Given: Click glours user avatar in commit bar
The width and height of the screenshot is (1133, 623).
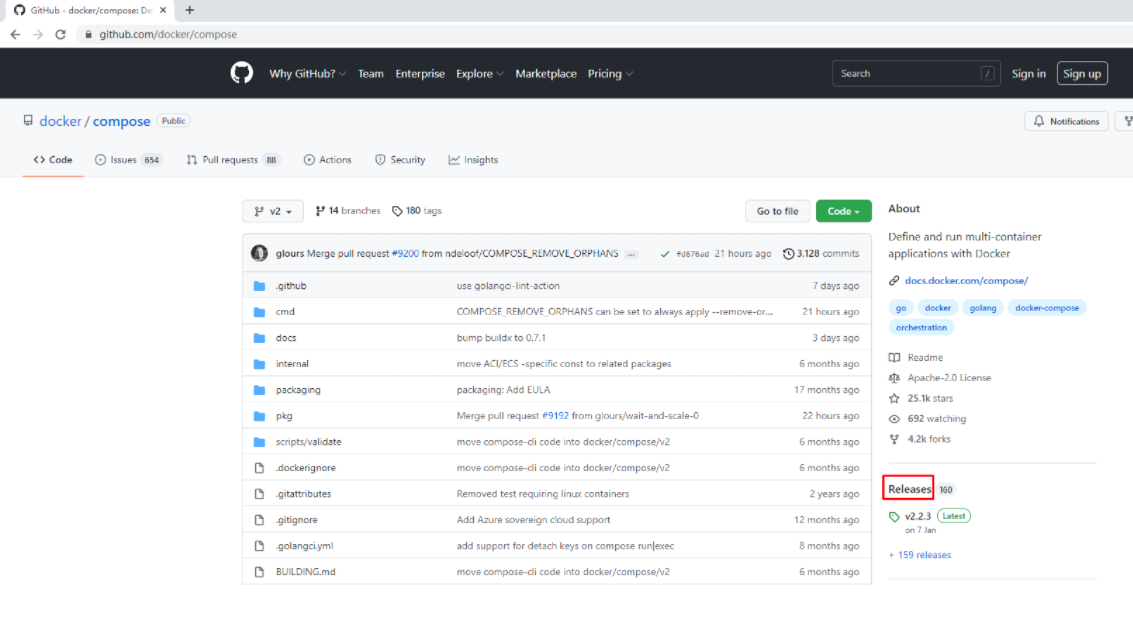Looking at the screenshot, I should [259, 253].
